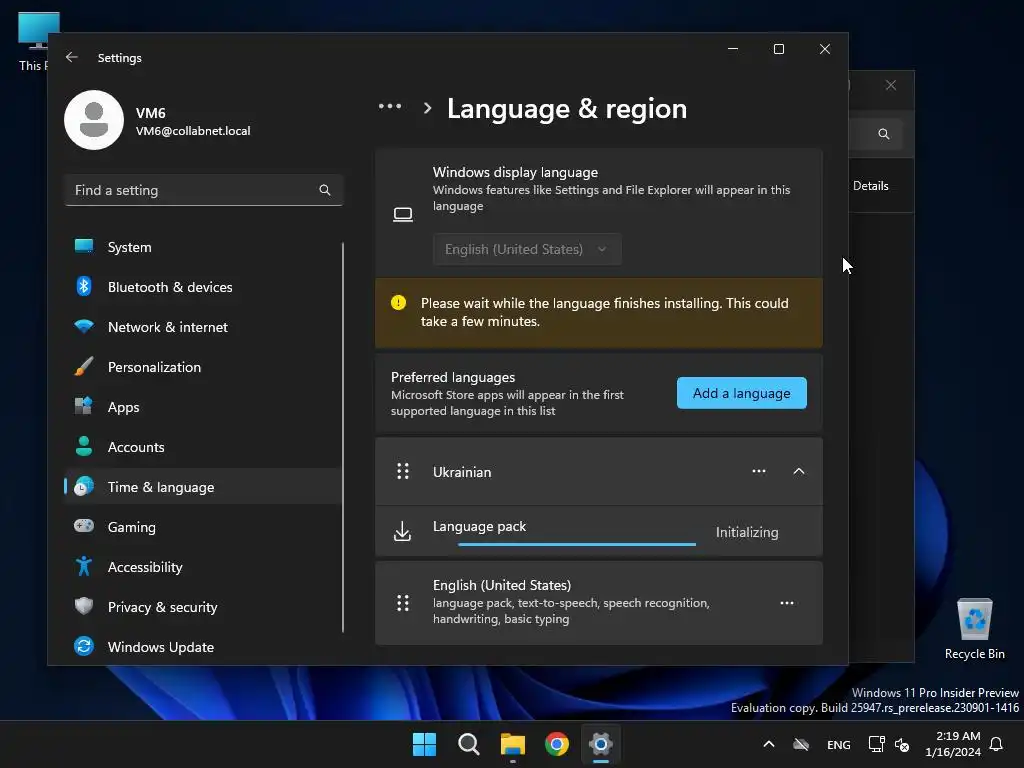Type in the Find a setting box
Viewport: 1024px width, 768px height.
coord(203,190)
